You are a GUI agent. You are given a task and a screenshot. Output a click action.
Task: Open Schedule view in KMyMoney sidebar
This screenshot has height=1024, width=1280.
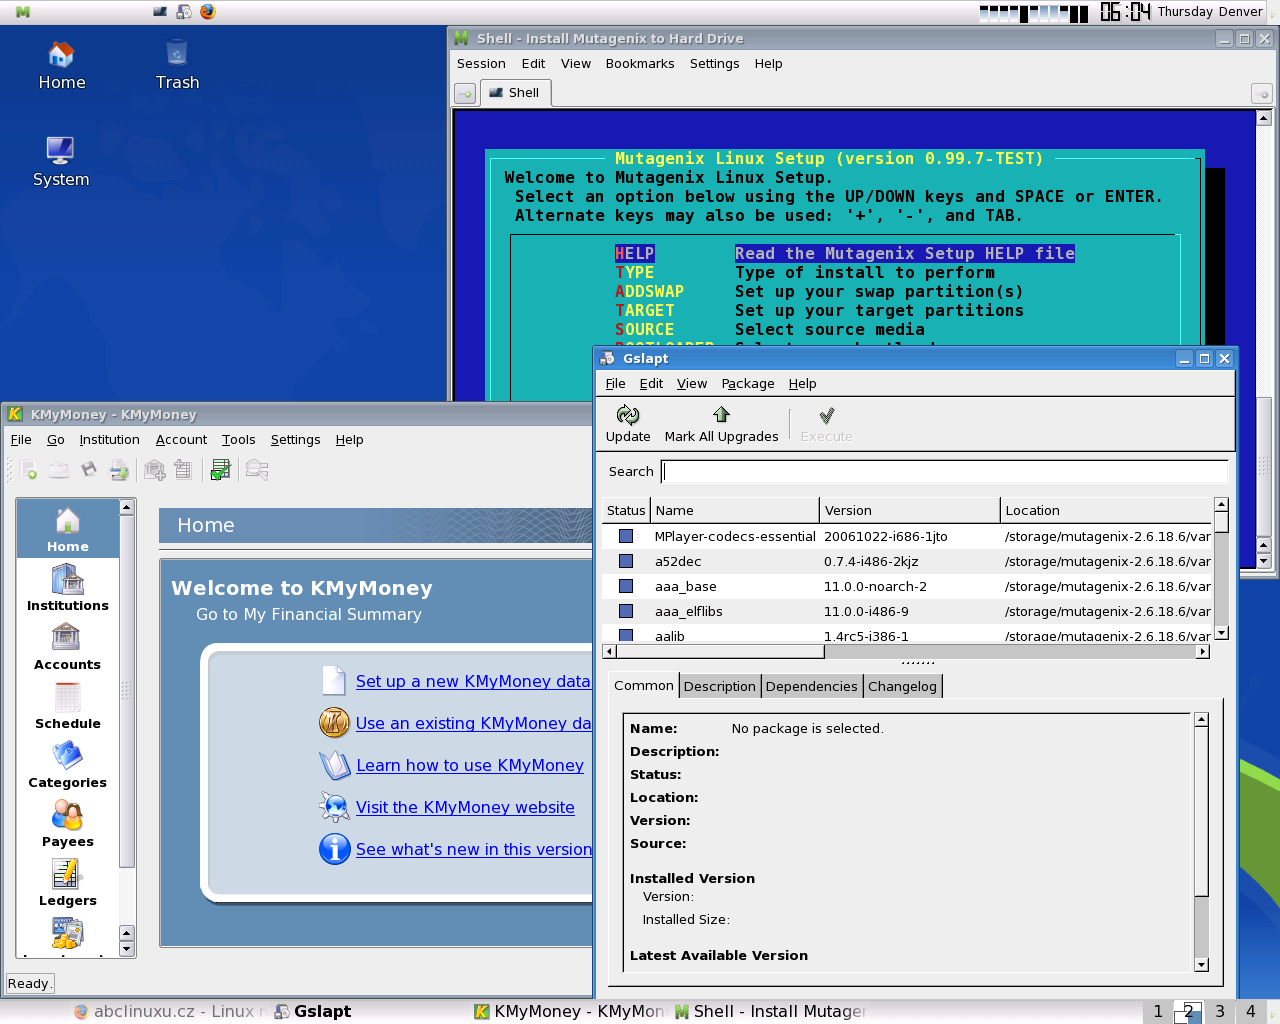click(x=67, y=706)
